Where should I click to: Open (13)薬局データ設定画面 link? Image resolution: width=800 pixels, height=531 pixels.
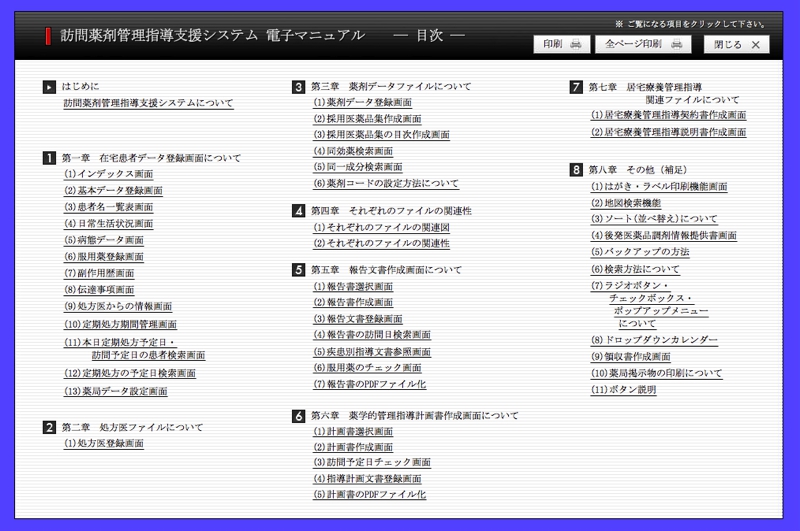[x=115, y=391]
